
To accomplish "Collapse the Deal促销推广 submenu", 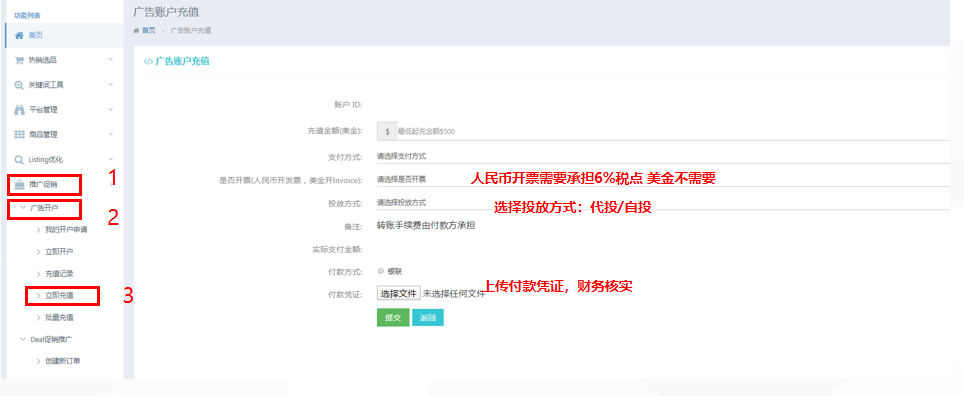I will [x=23, y=339].
